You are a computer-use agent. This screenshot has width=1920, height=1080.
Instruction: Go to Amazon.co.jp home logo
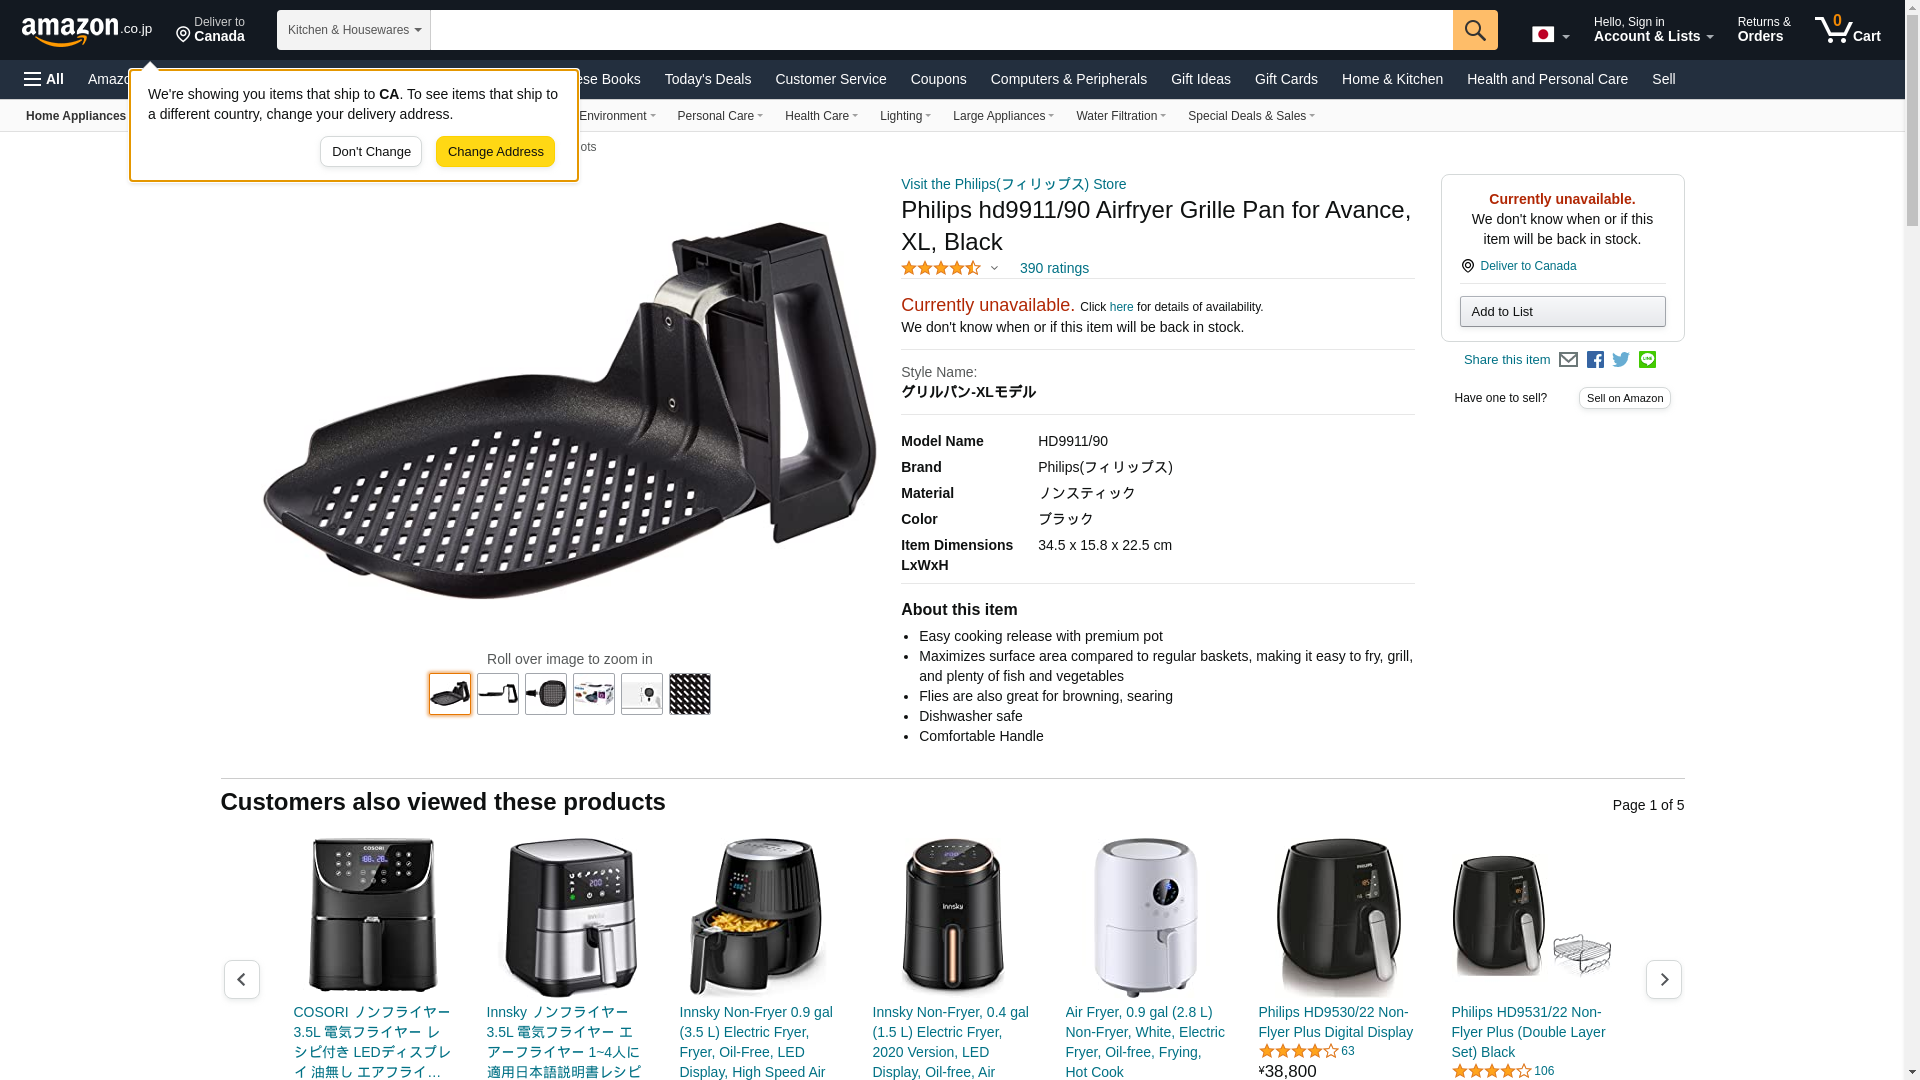87,30
